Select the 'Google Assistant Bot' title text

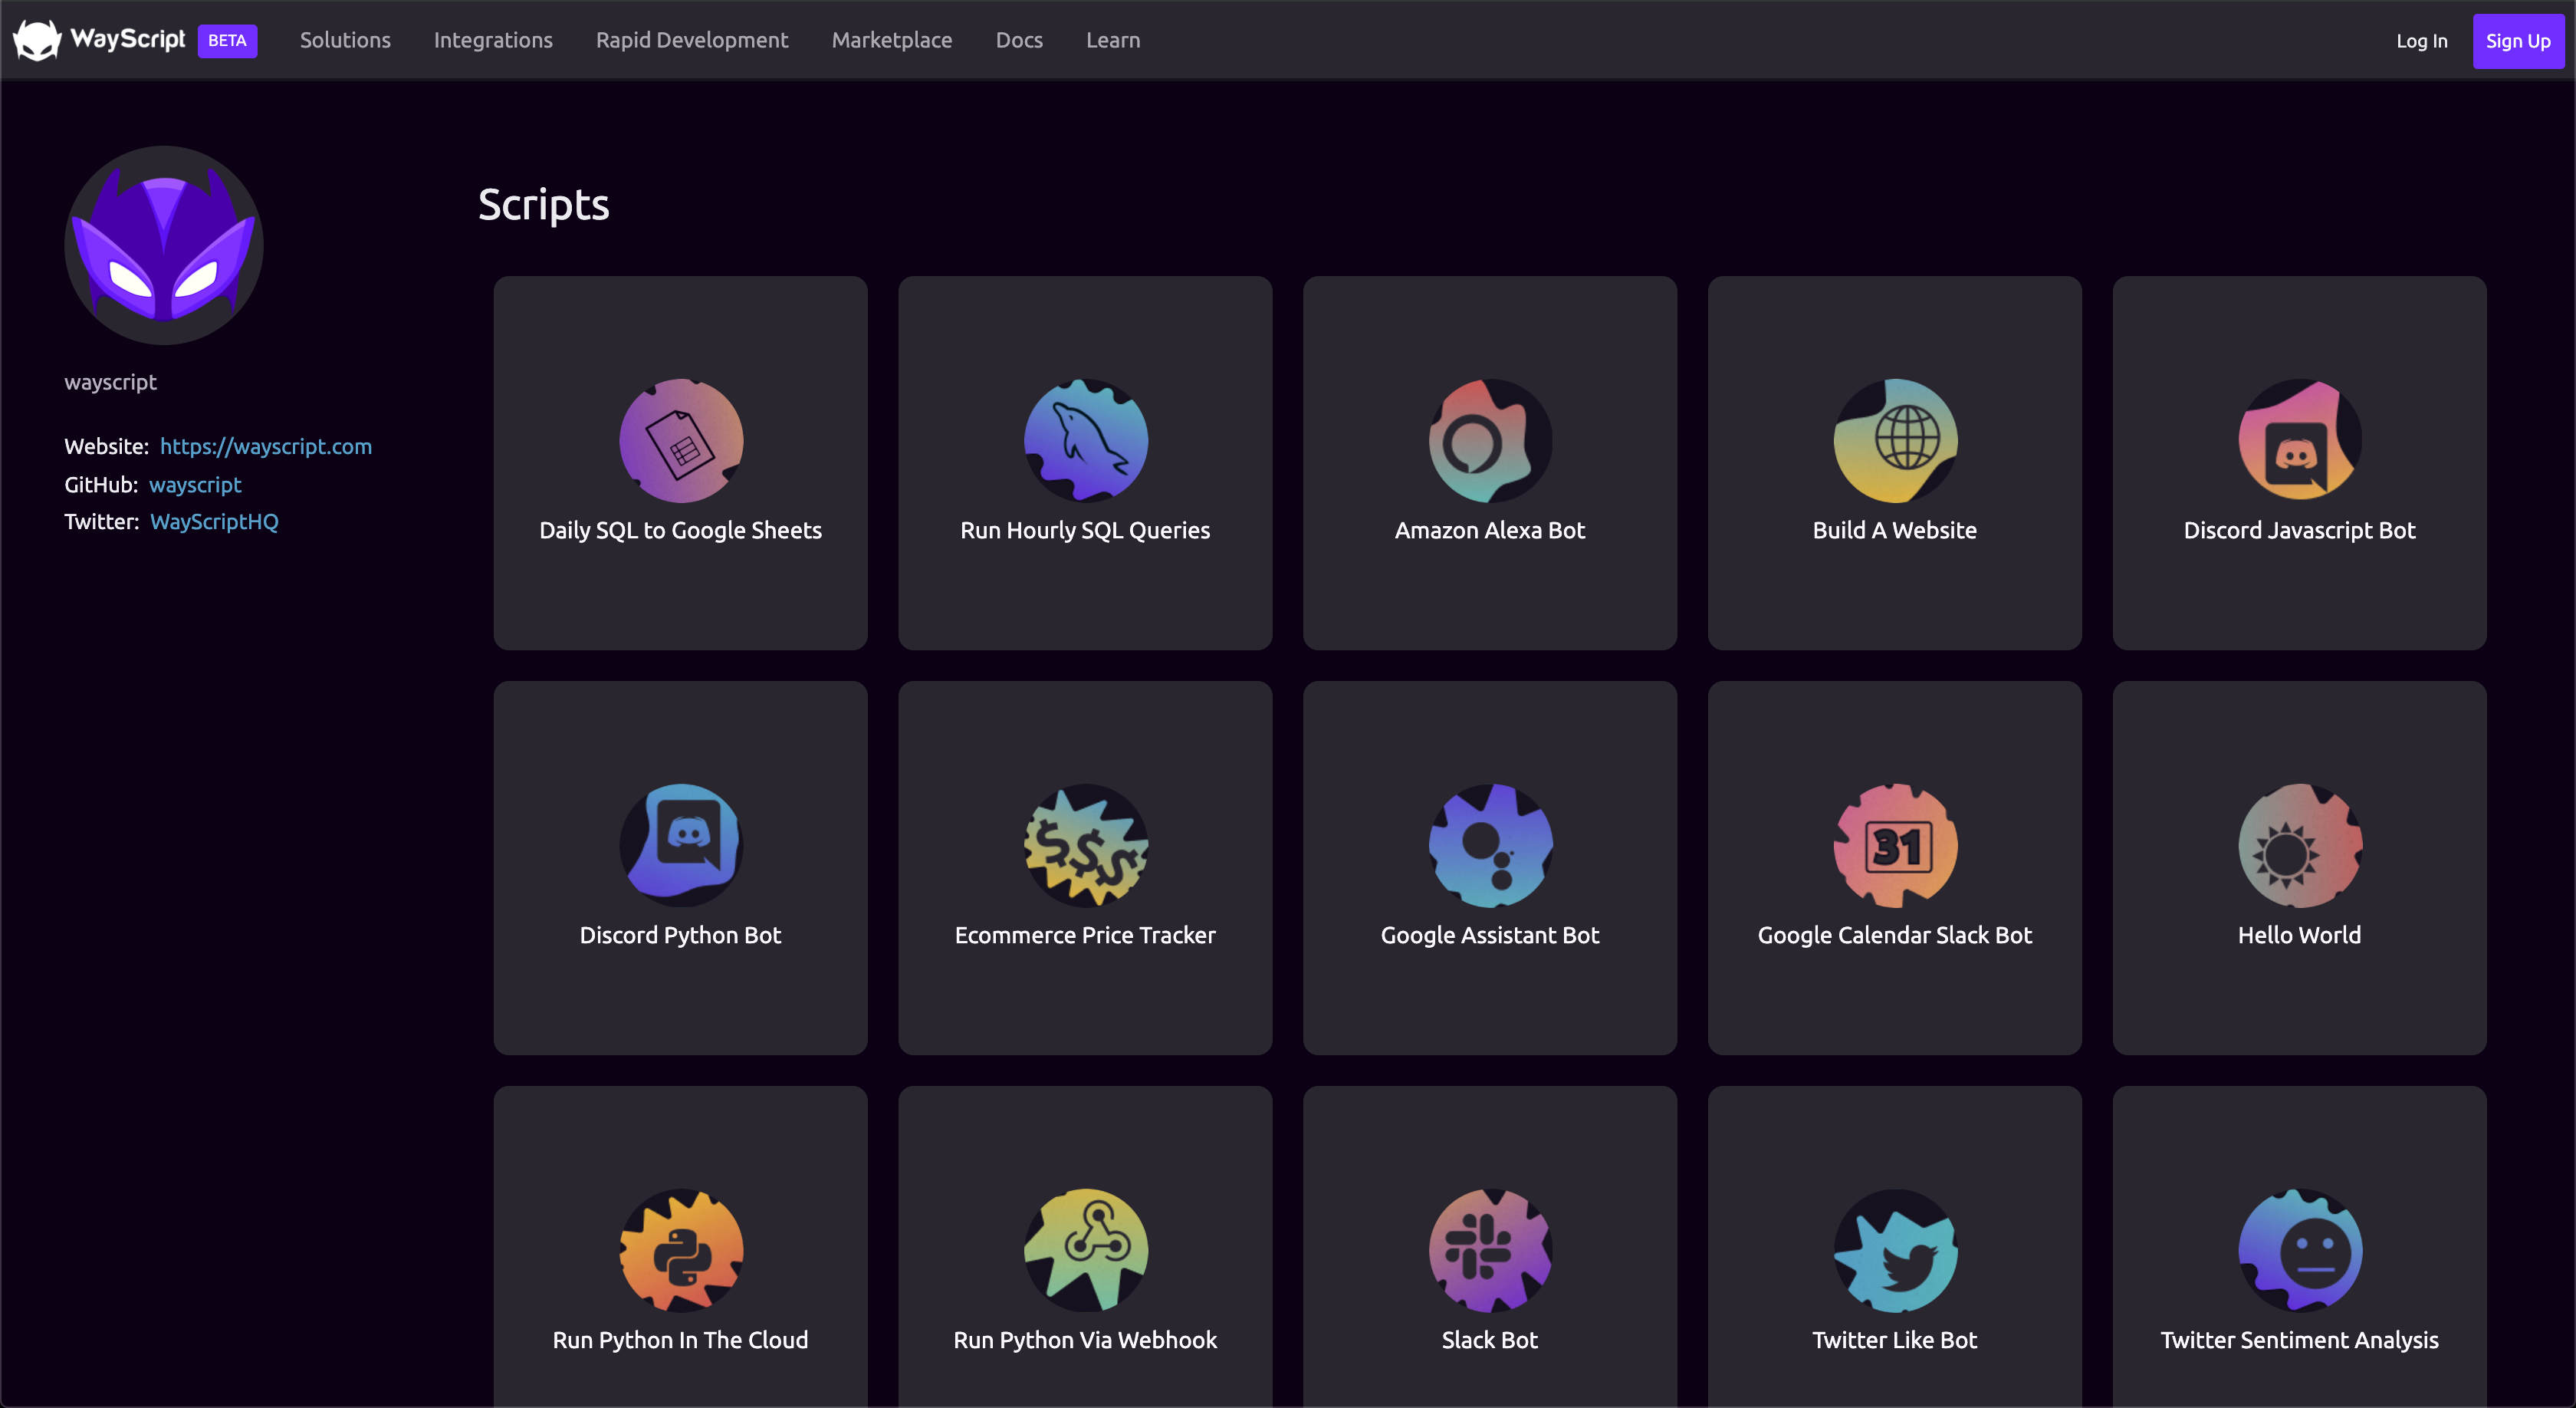coord(1490,935)
